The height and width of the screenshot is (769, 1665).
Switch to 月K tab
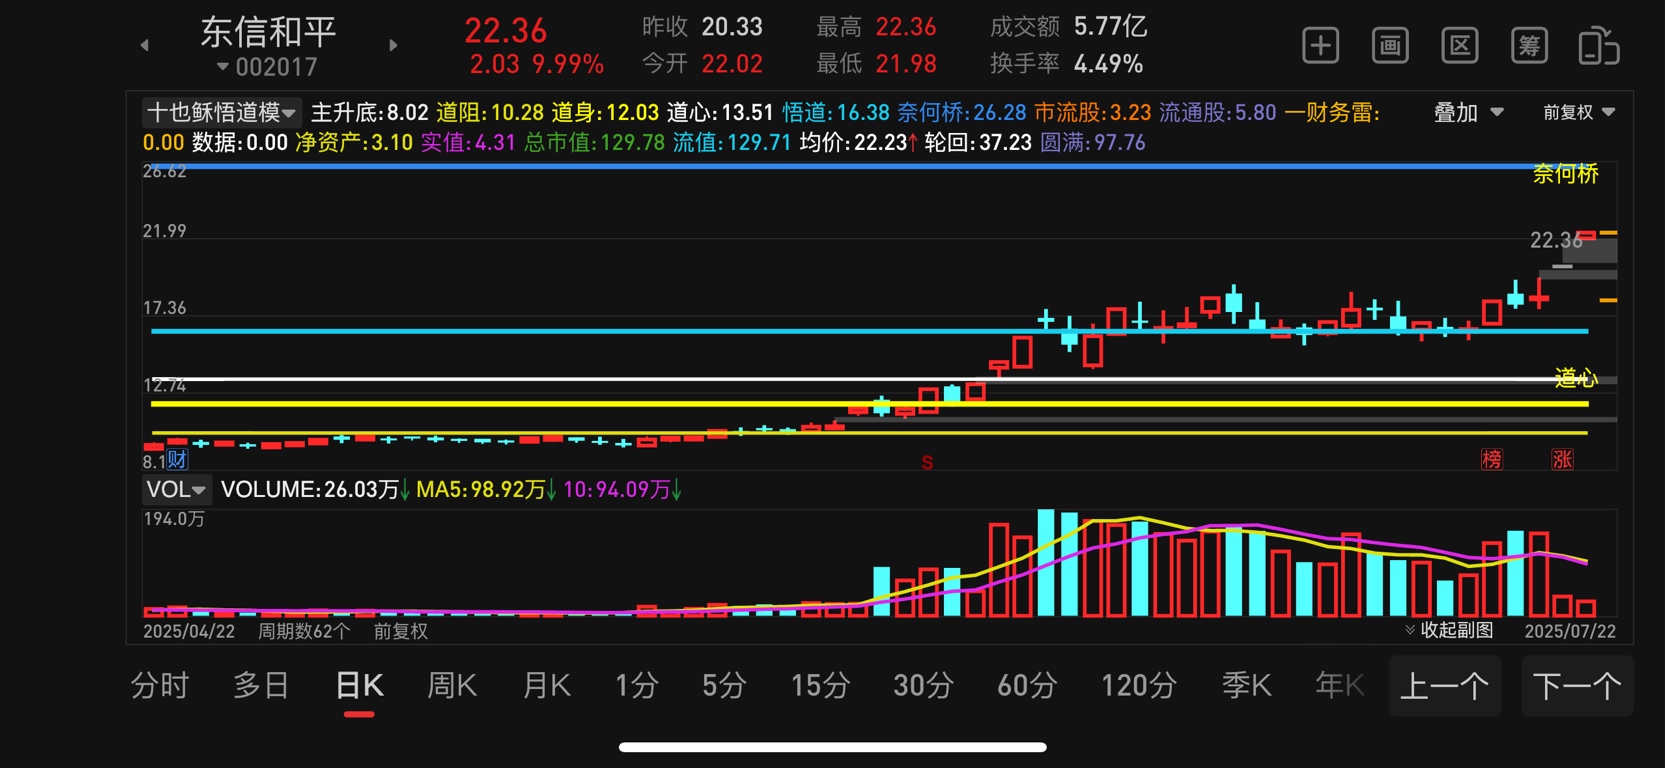coord(546,686)
